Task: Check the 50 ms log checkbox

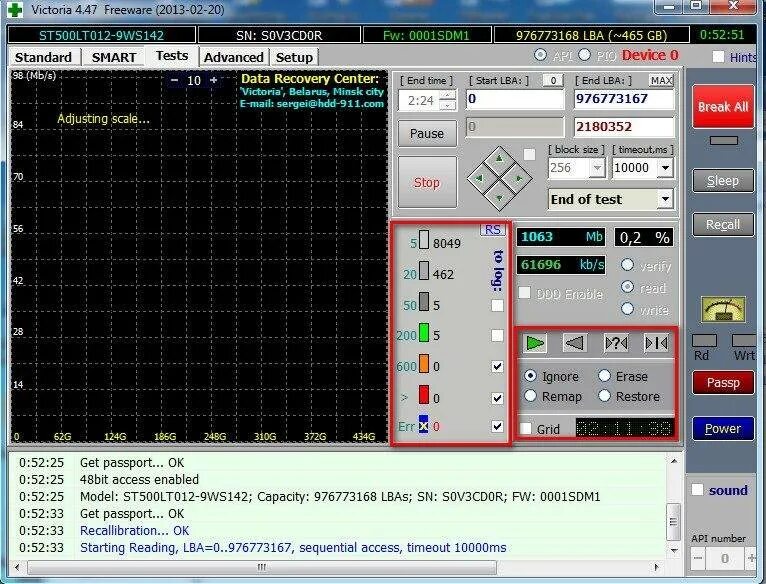Action: 497,305
